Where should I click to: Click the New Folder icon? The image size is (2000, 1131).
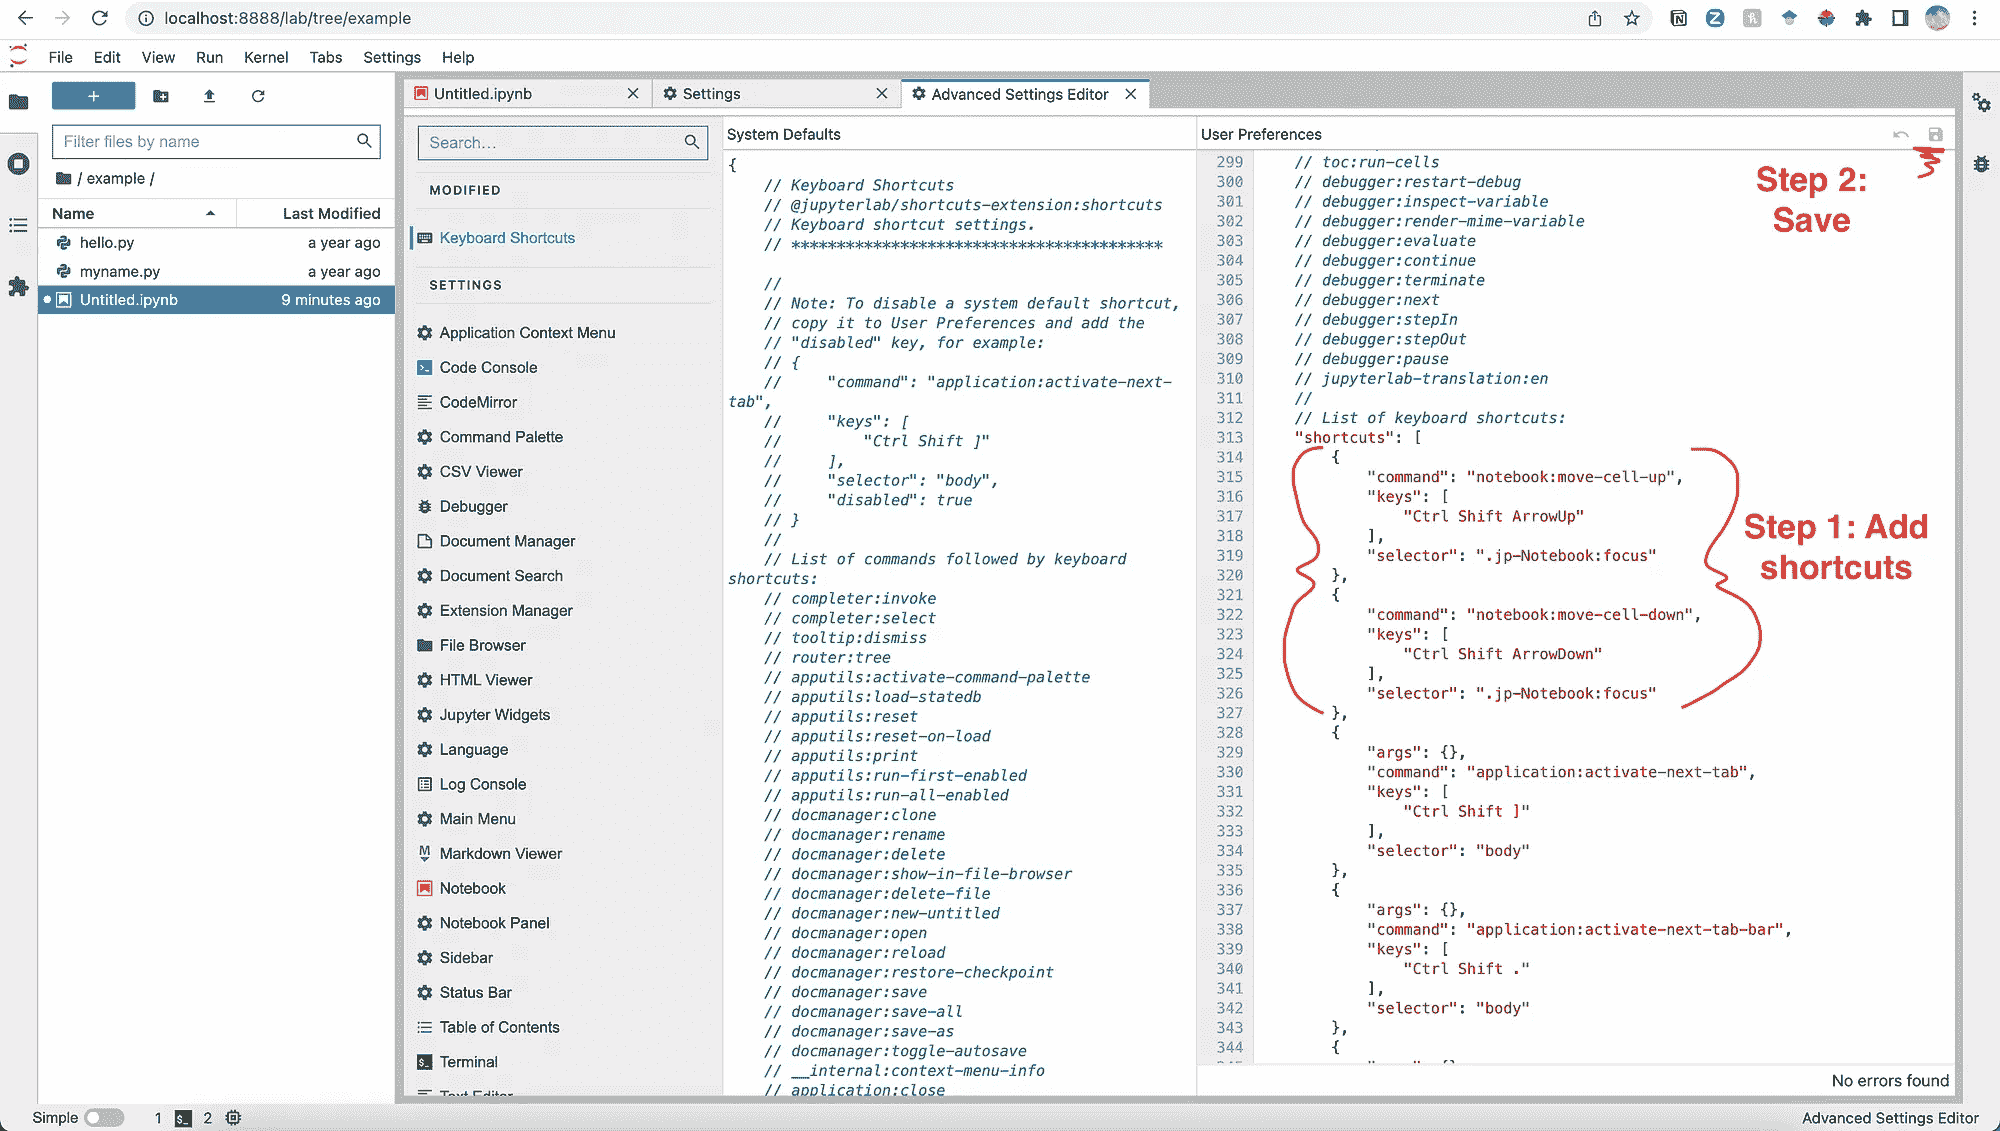(x=161, y=96)
